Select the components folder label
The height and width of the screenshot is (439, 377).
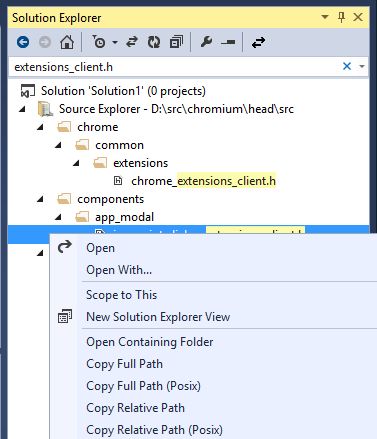[111, 199]
